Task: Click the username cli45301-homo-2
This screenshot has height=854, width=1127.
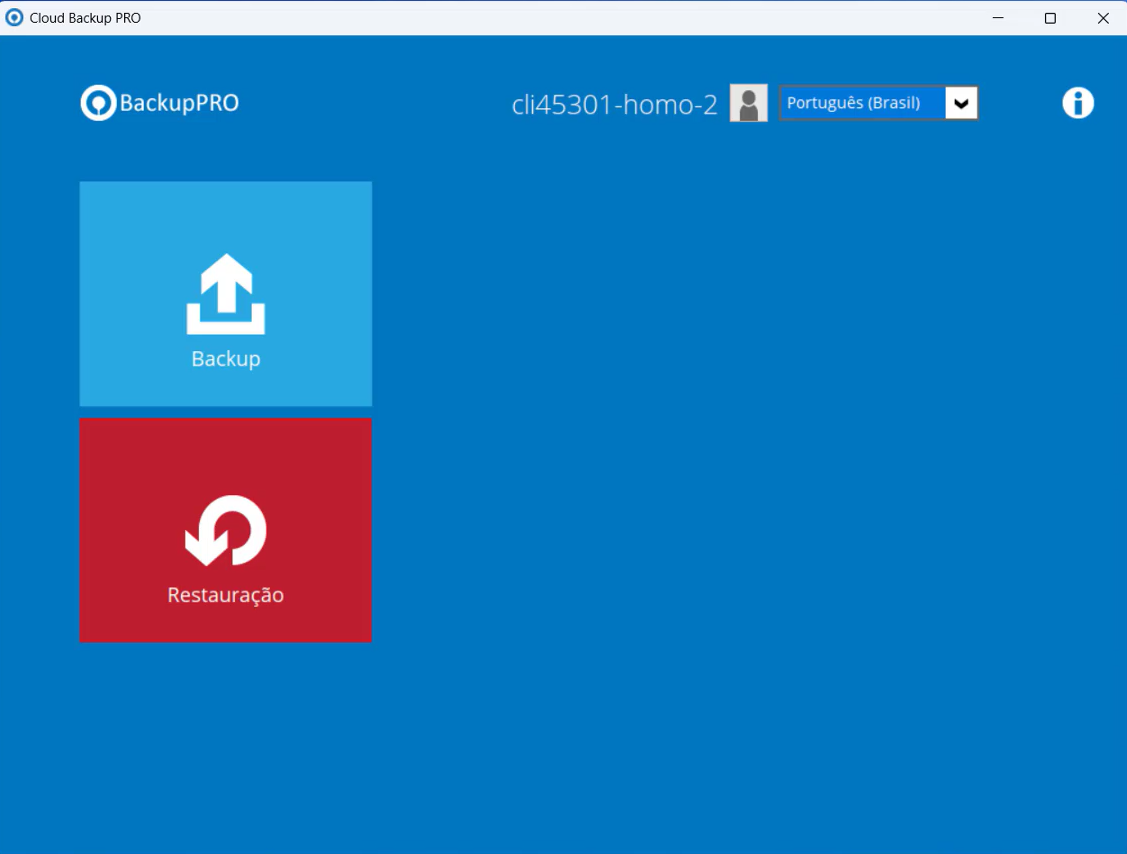Action: (x=615, y=105)
